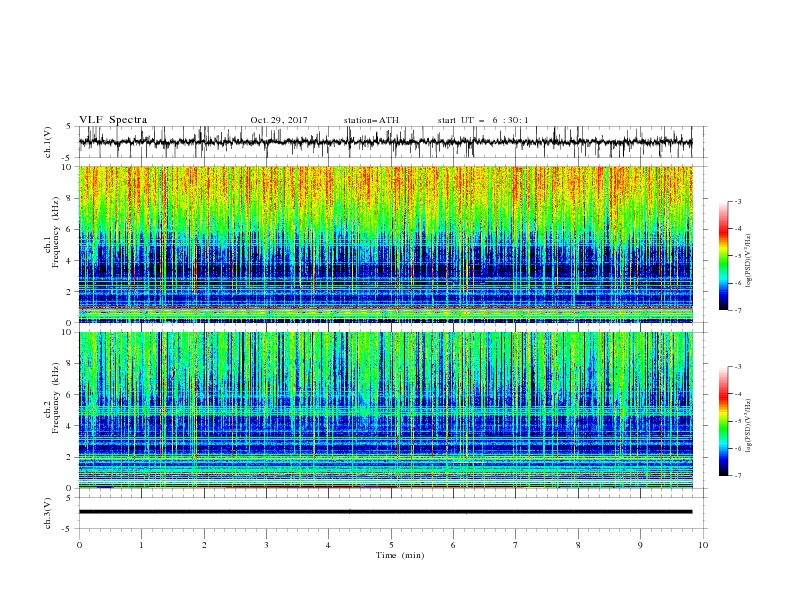
Task: Click the "2" tick on the time axis
Action: [204, 545]
